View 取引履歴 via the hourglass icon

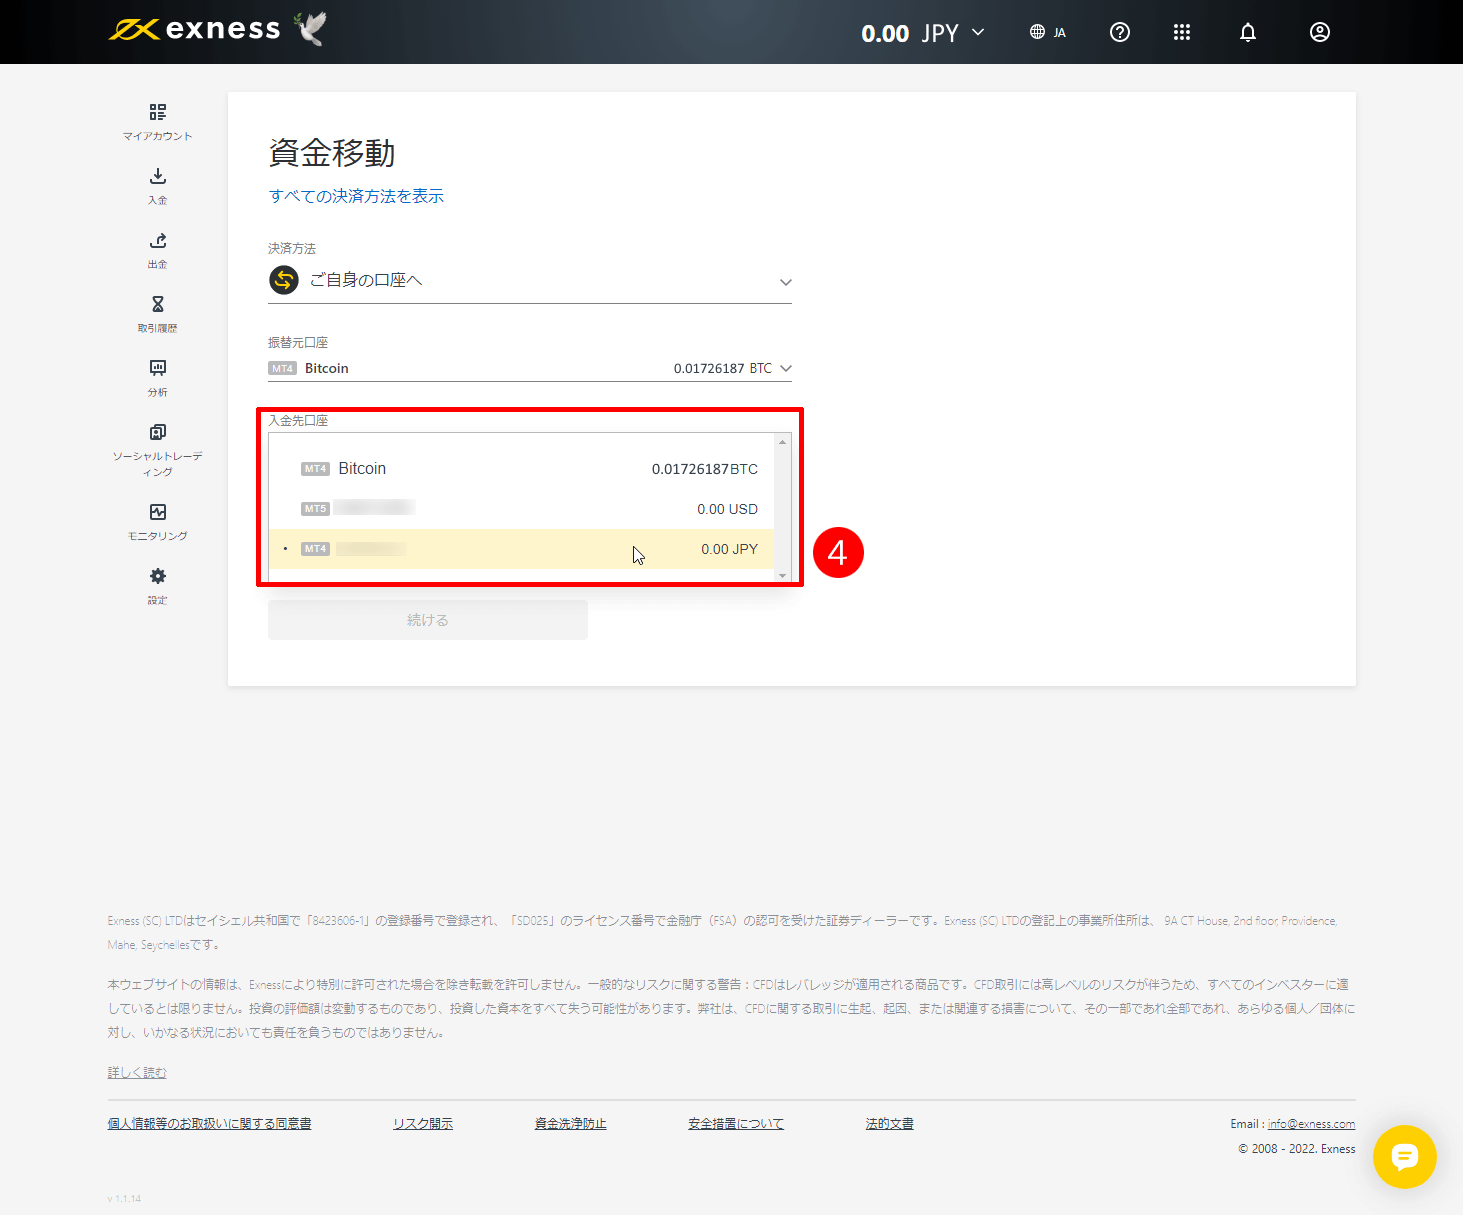pos(157,312)
